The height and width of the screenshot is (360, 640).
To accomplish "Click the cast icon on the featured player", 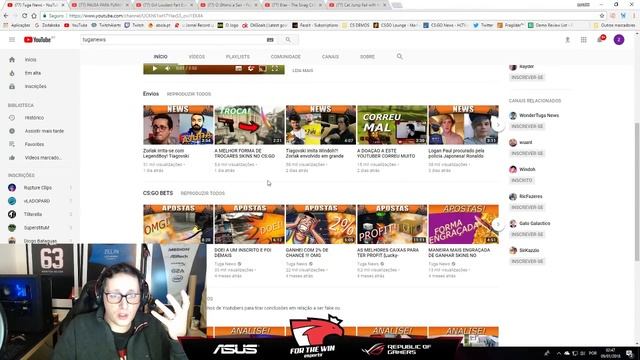I will point(263,69).
